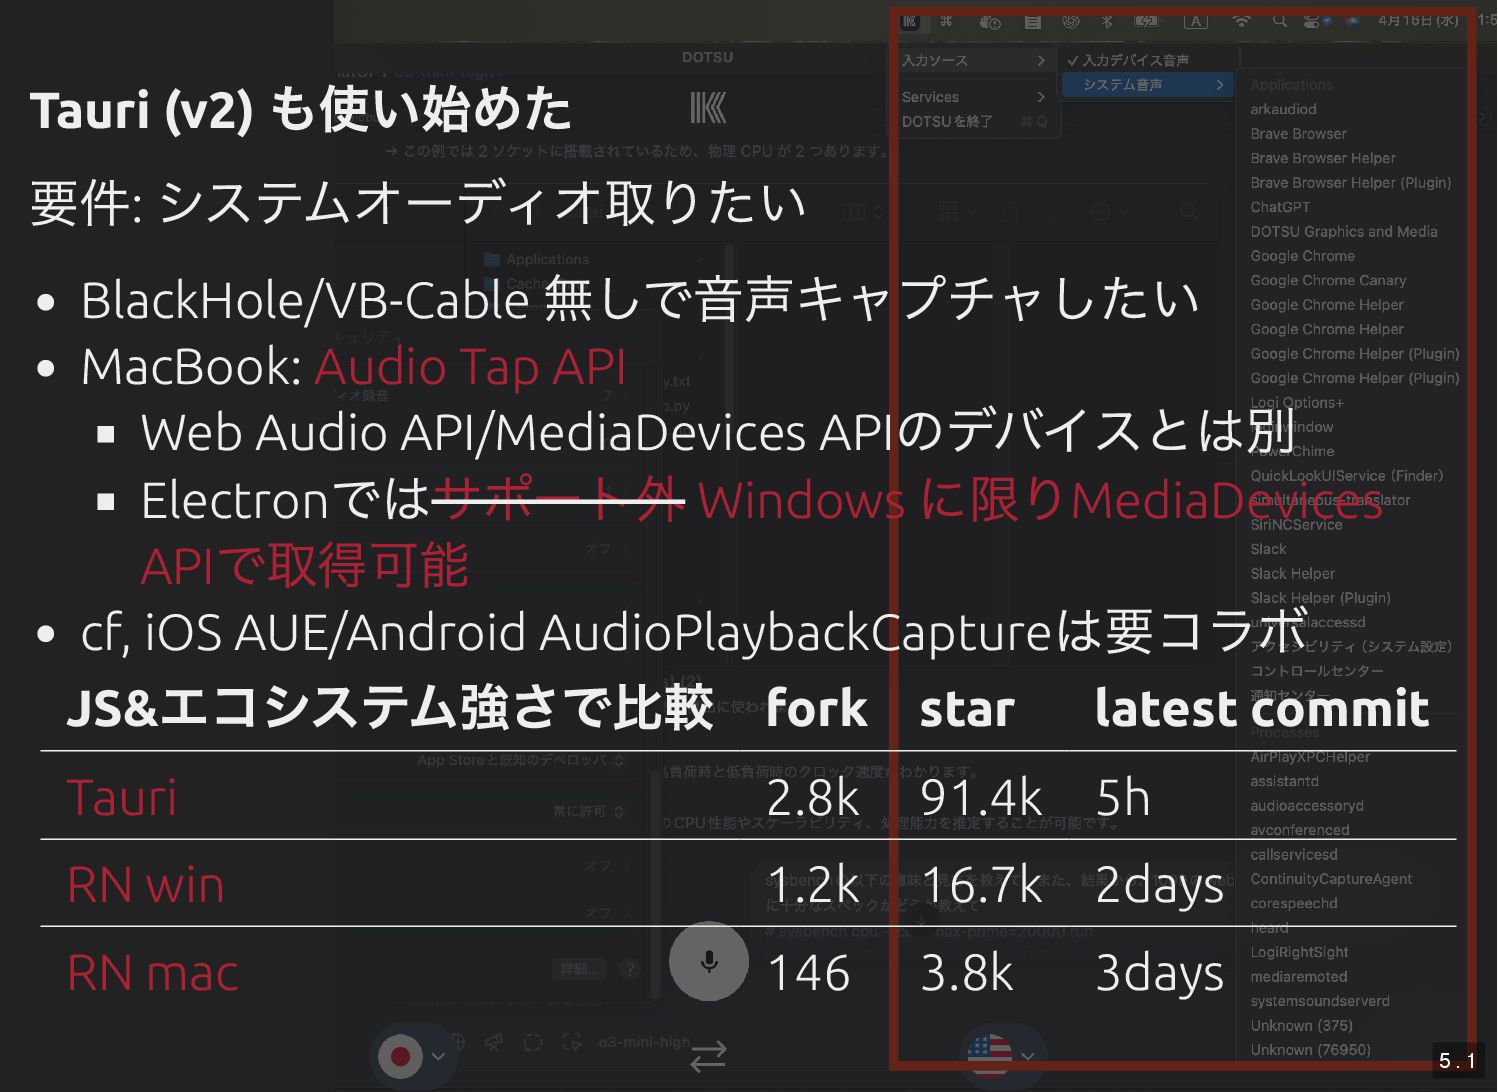Viewport: 1498px width, 1092px height.
Task: Open Spotlight search magnifier icon
Action: (x=1280, y=21)
